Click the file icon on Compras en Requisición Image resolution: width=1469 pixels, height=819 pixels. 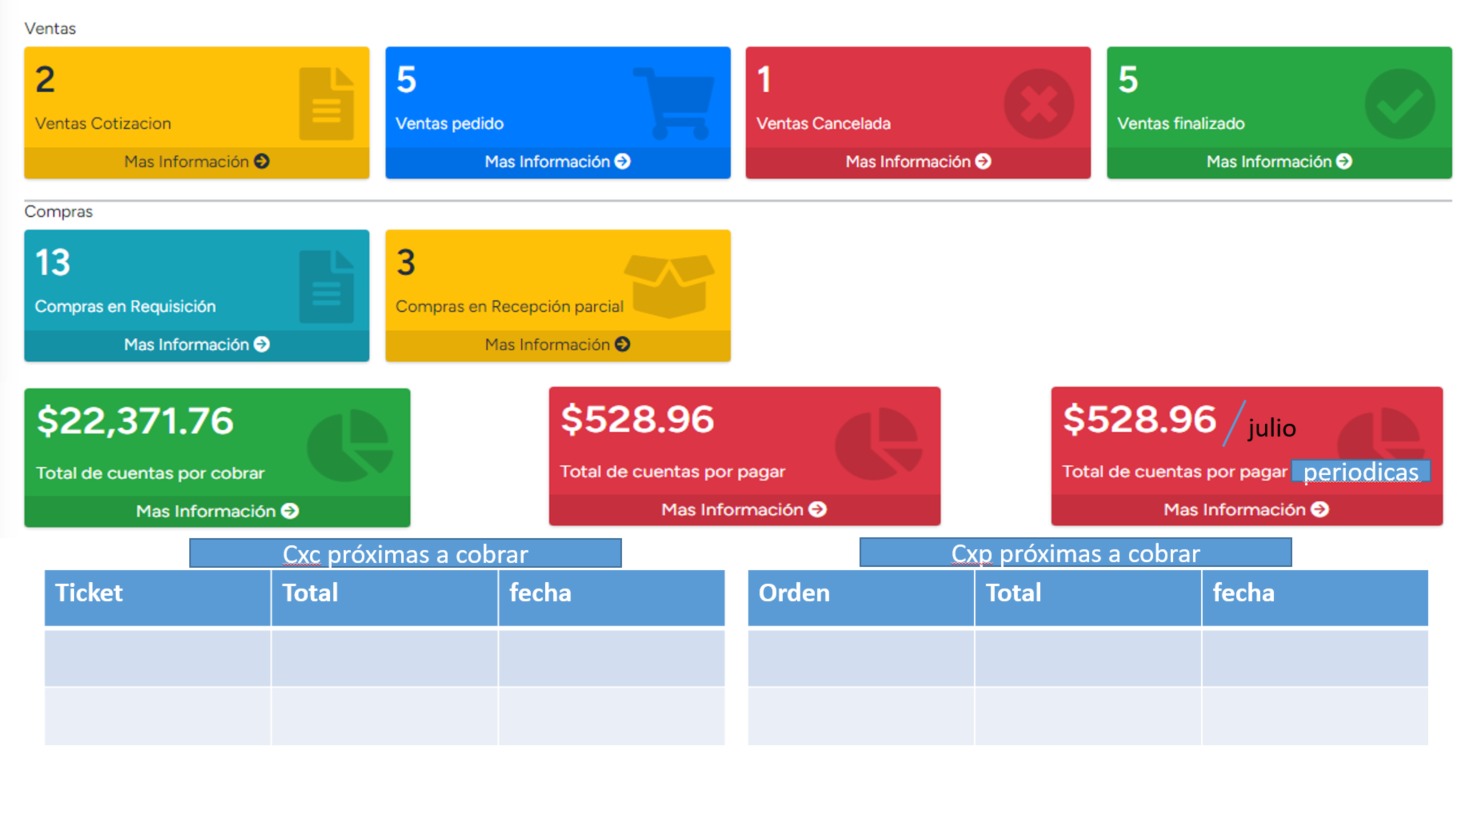(x=326, y=287)
